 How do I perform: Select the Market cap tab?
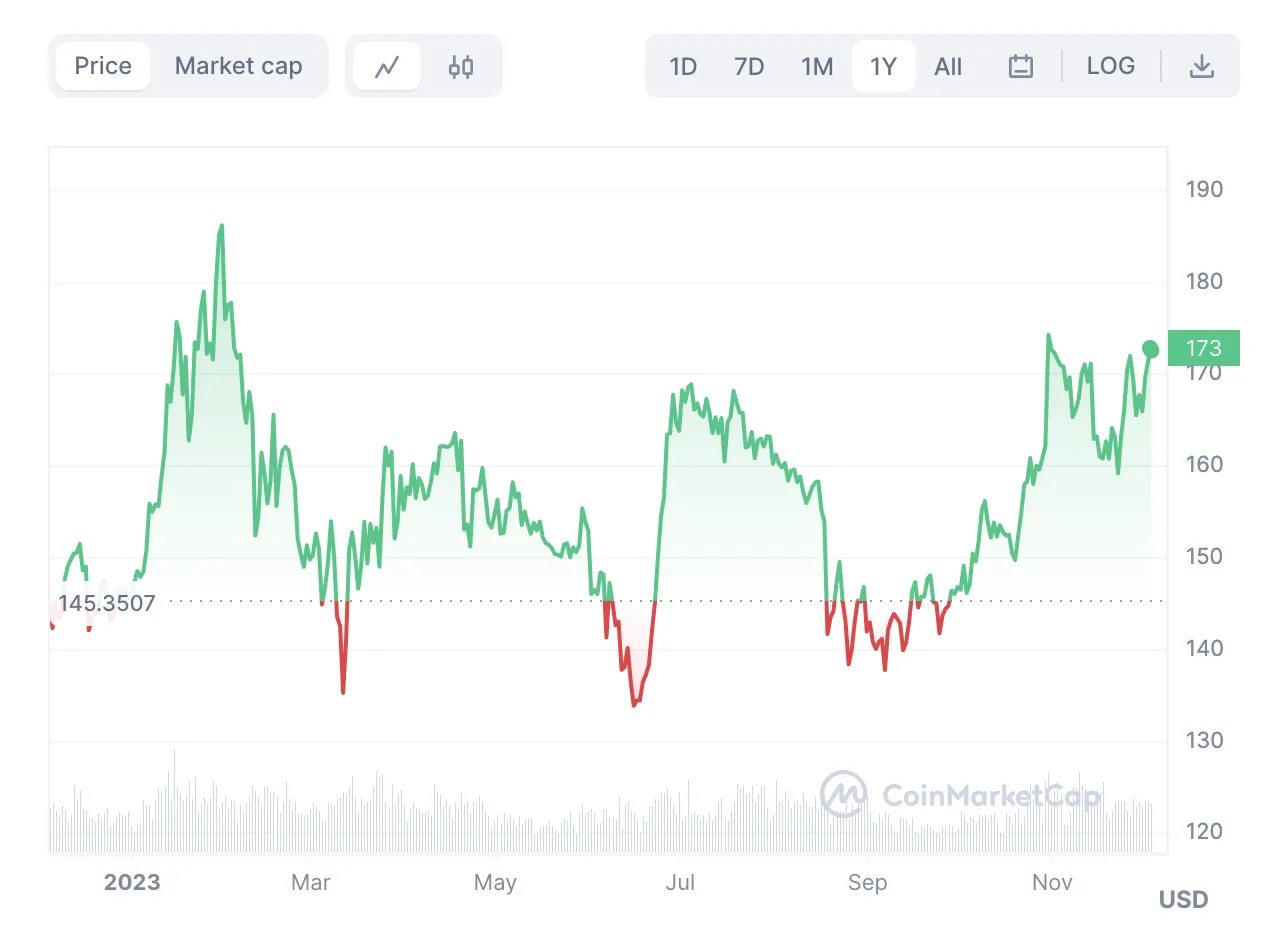pos(238,67)
